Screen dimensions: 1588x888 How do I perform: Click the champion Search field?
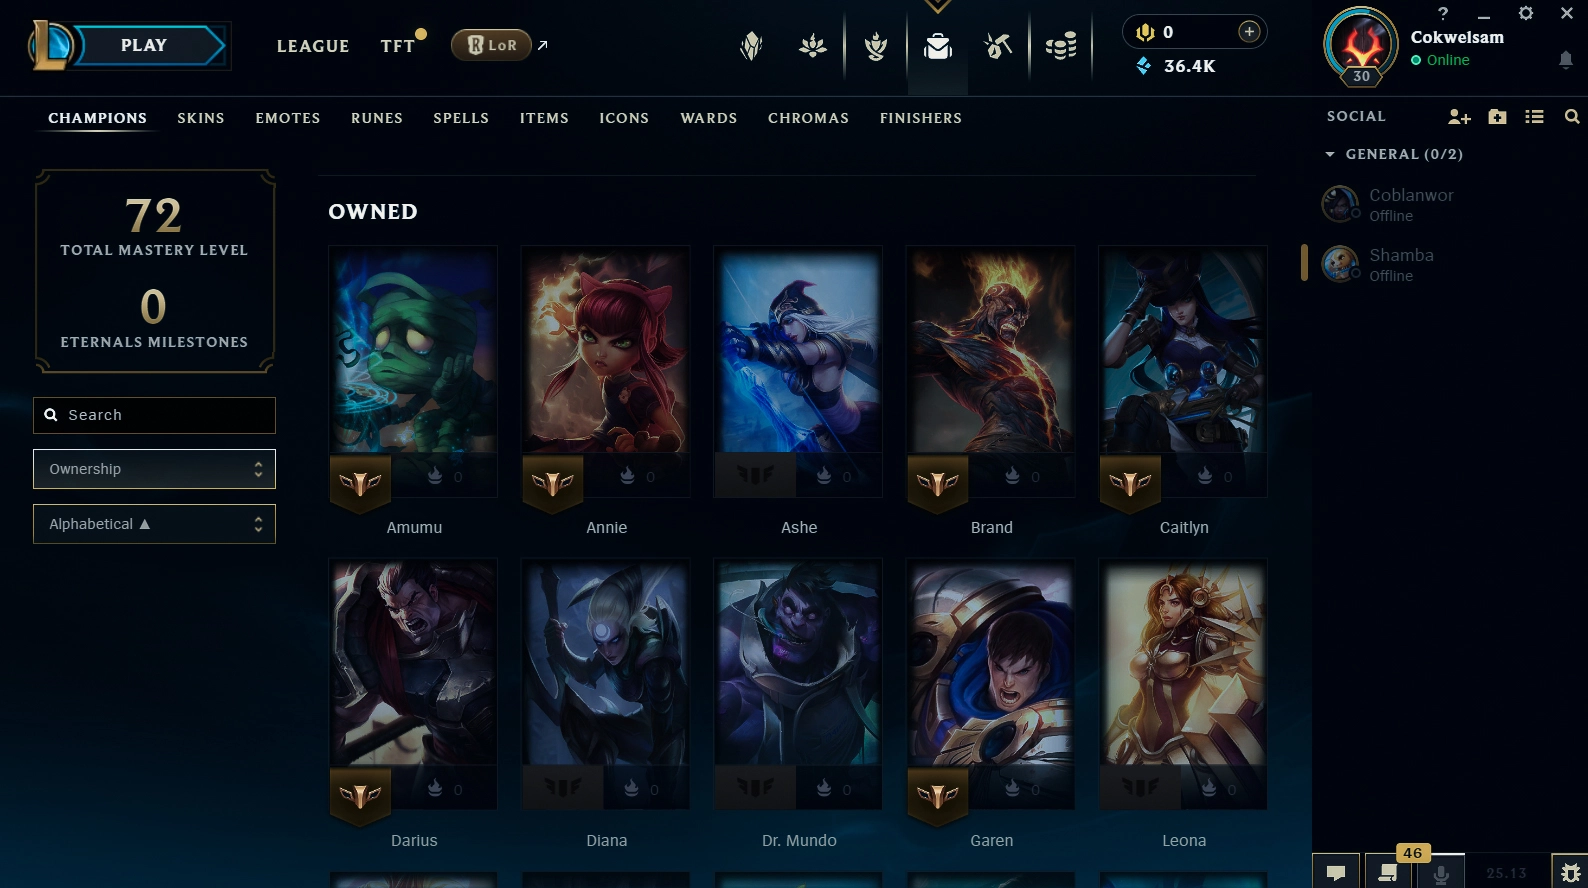(x=154, y=415)
